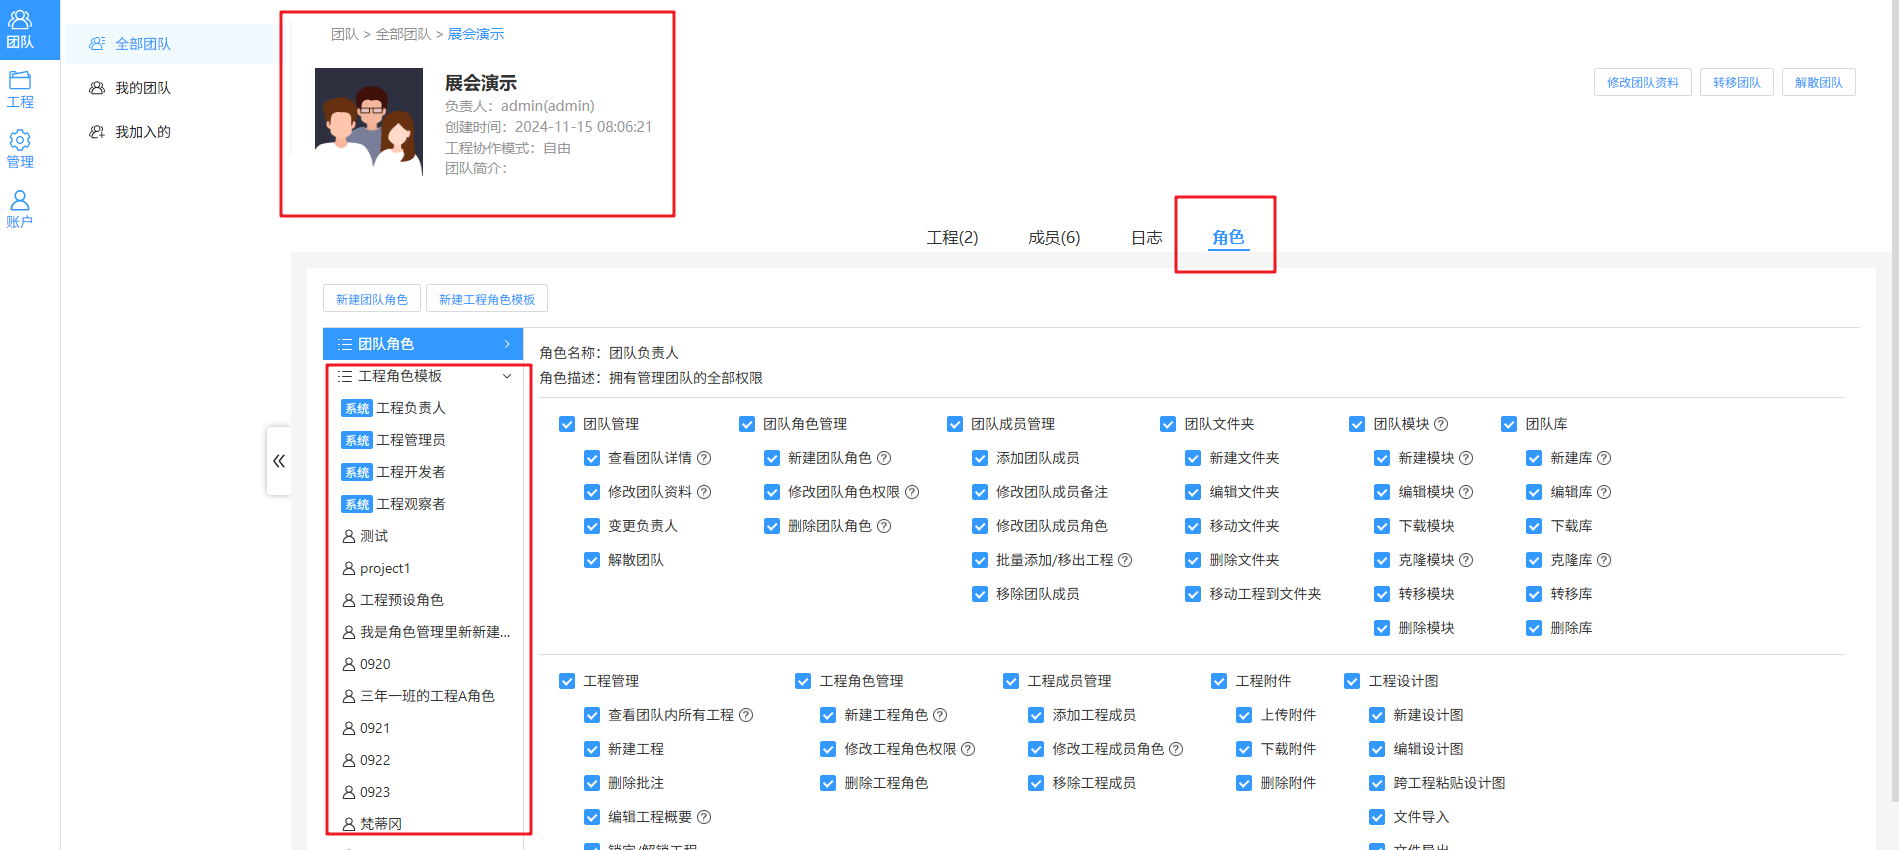
Task: Click 新建团队角色 button
Action: coord(372,299)
